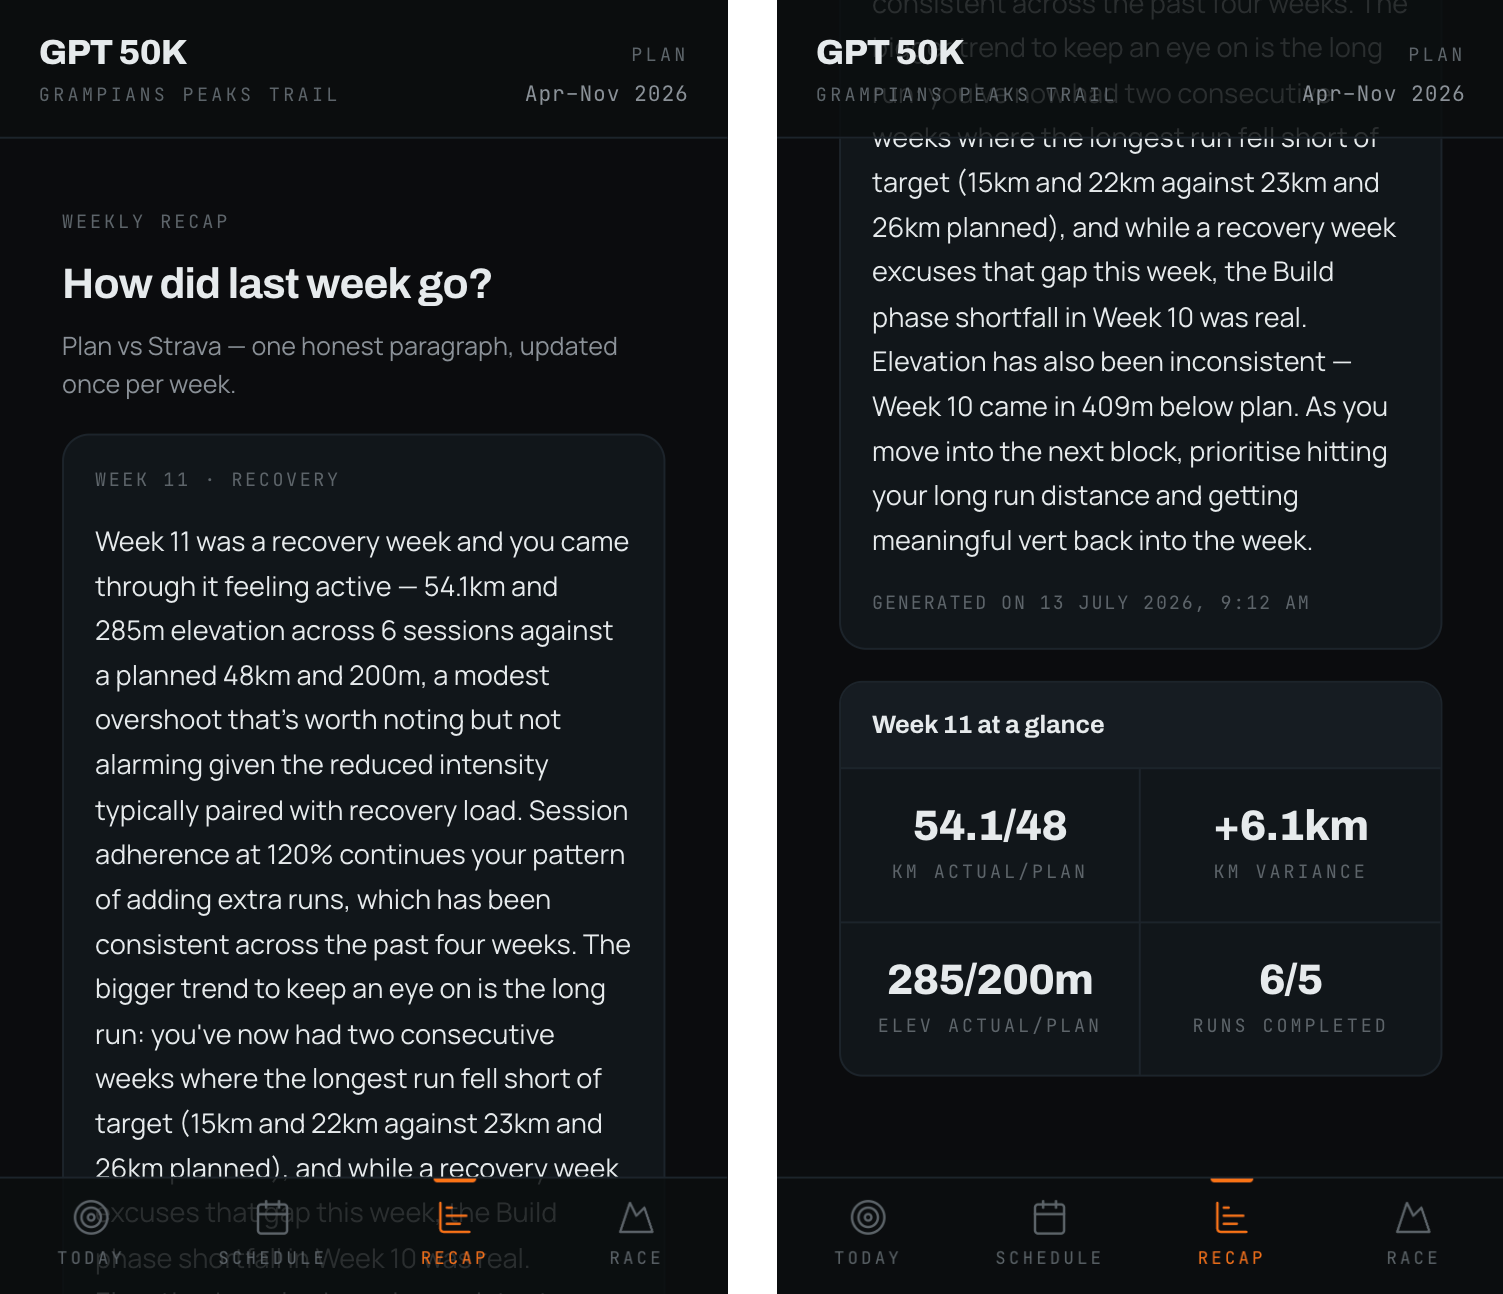Click 'Week 11 at a glance' heading

[x=988, y=725]
